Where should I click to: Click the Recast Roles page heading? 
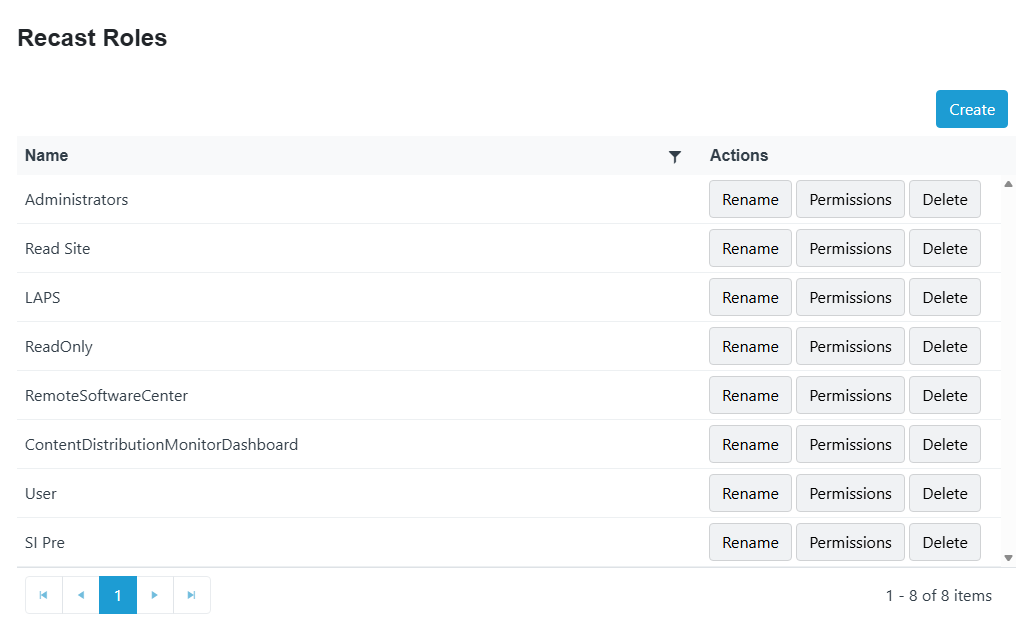pyautogui.click(x=92, y=38)
